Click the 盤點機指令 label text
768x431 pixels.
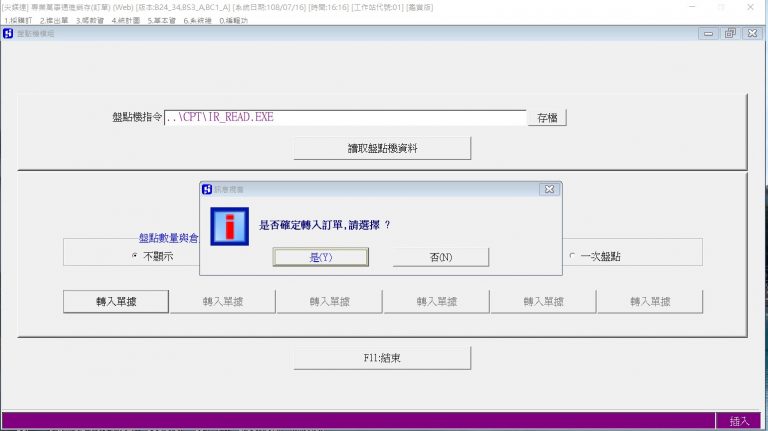point(137,117)
